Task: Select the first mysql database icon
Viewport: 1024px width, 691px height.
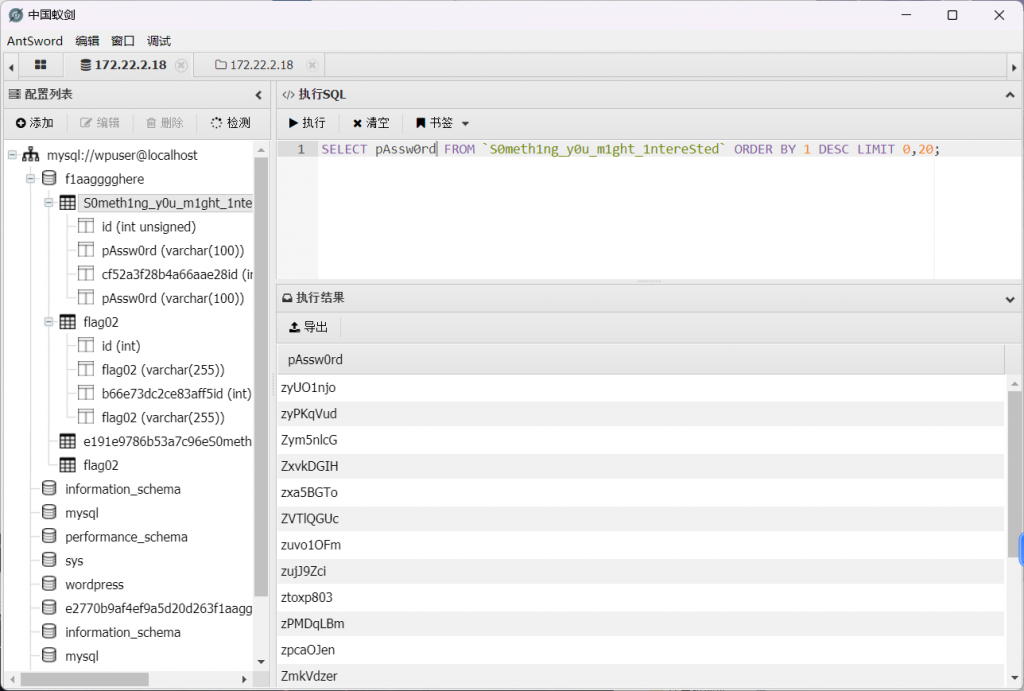Action: (49, 513)
